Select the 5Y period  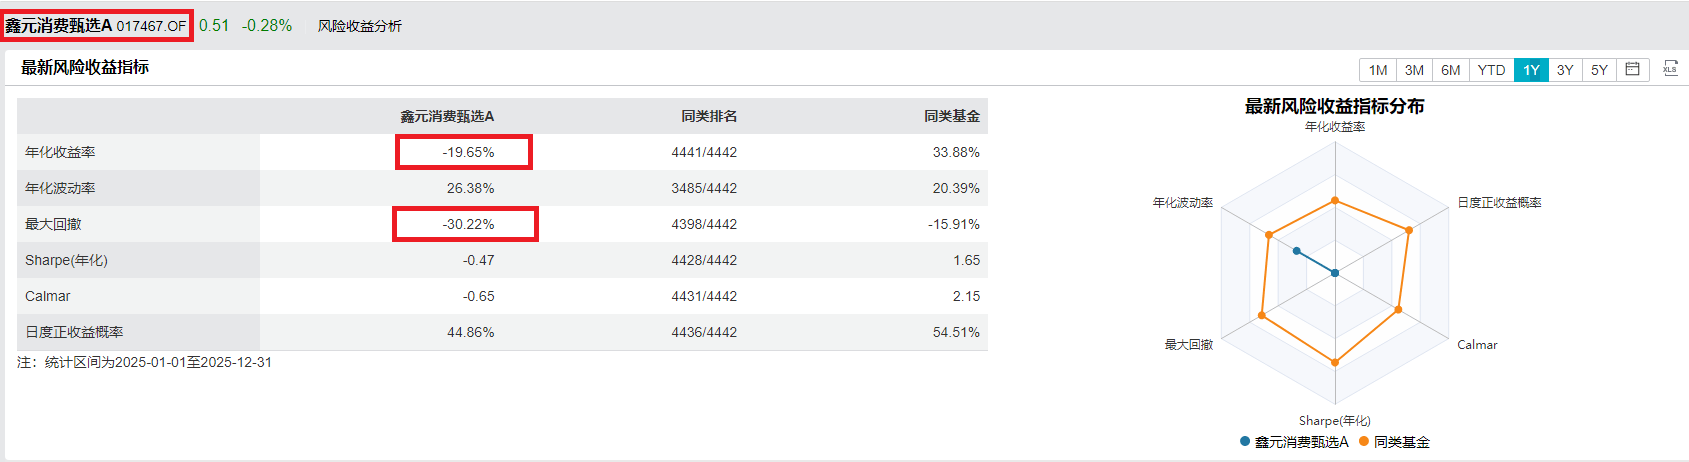[1599, 70]
